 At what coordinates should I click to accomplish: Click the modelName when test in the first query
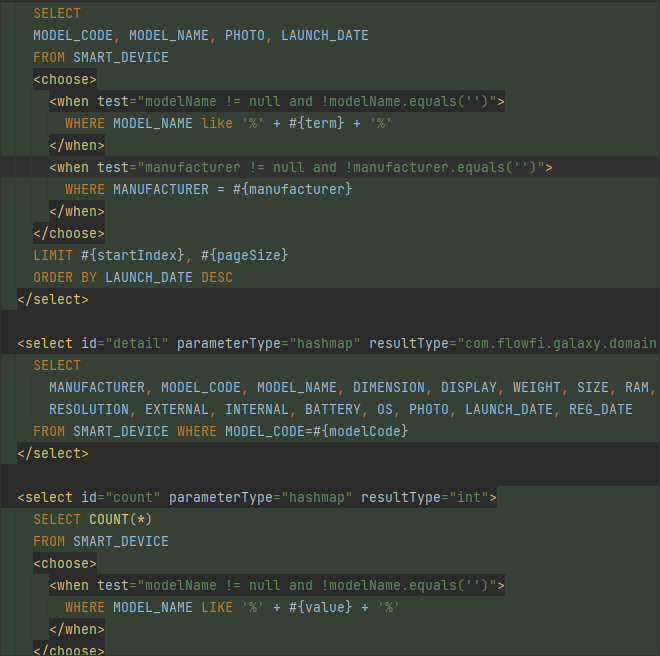(277, 101)
